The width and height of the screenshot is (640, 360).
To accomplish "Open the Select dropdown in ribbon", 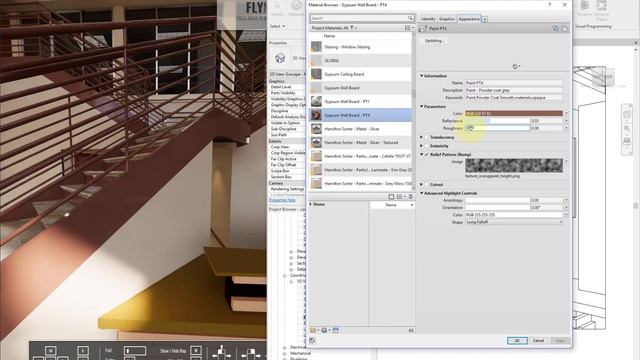I will pyautogui.click(x=278, y=26).
